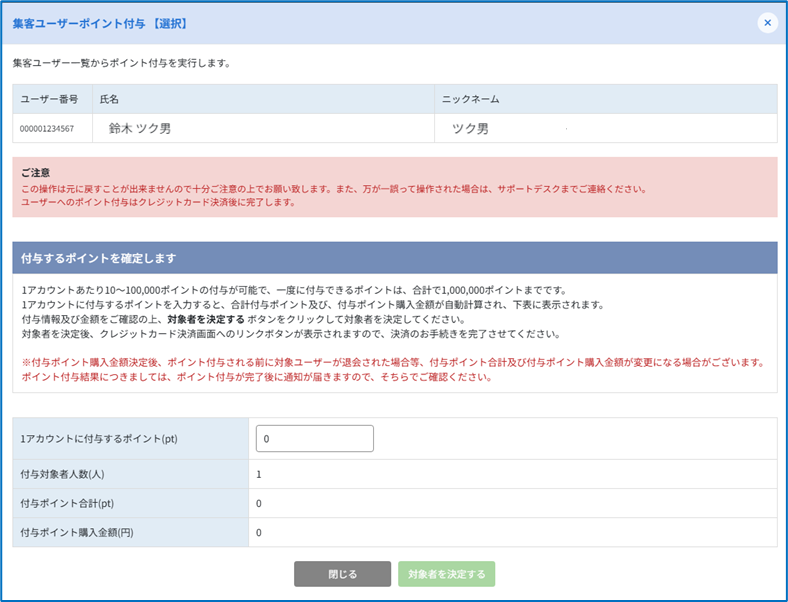
Task: Click the 対象者を決定する button
Action: tap(446, 574)
